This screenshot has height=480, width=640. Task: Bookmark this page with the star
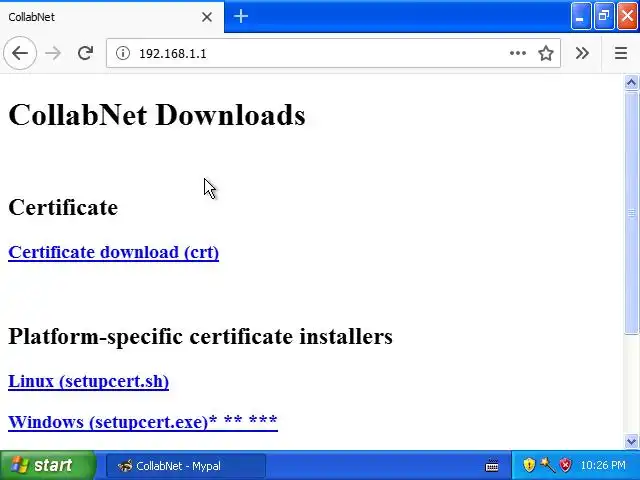[x=546, y=53]
